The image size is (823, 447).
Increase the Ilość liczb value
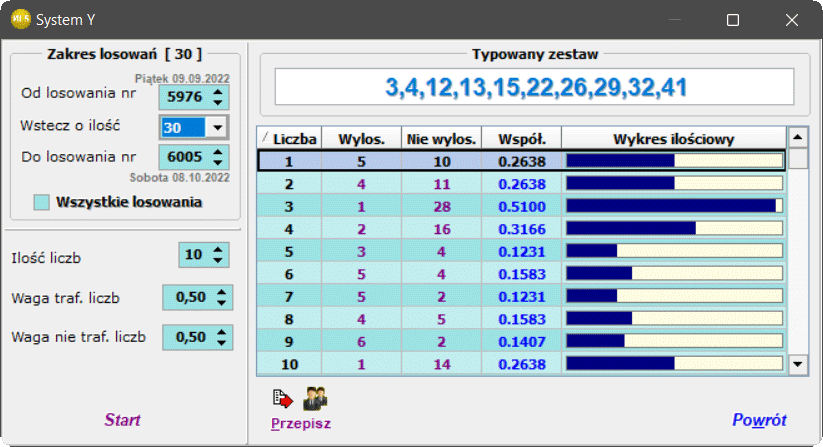218,250
